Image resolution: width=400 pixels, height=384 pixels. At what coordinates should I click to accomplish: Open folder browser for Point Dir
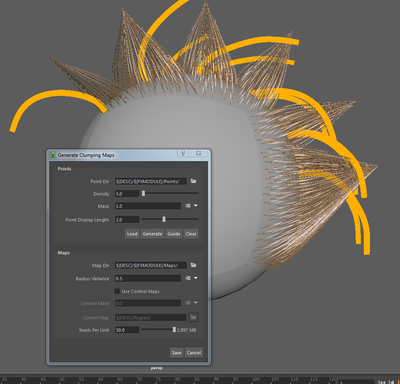point(193,181)
